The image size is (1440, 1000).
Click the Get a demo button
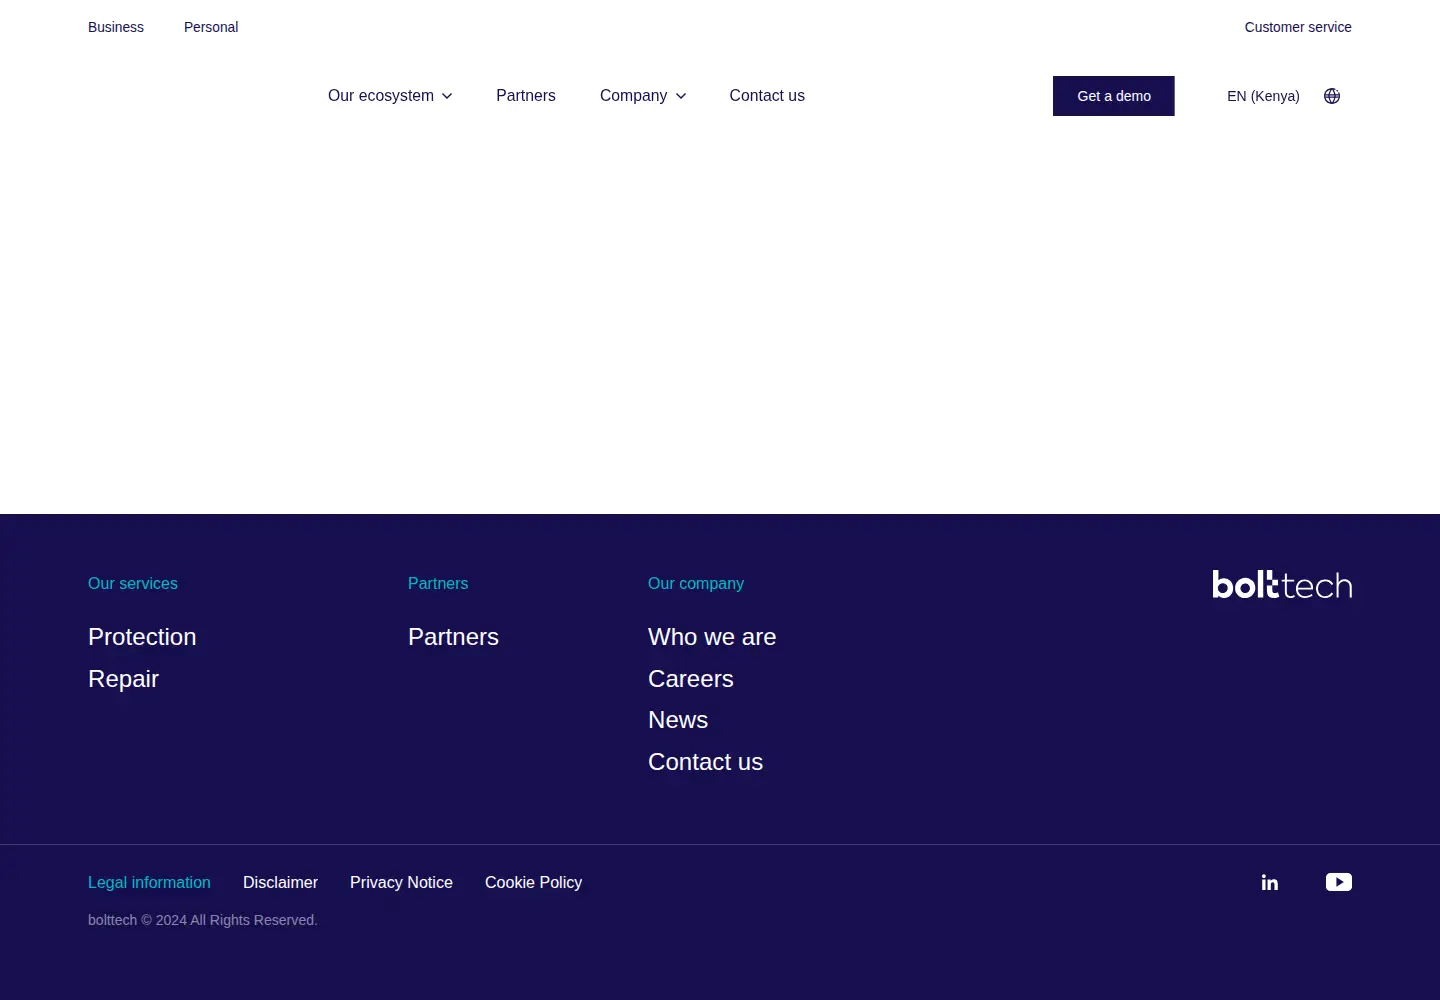[x=1114, y=96]
